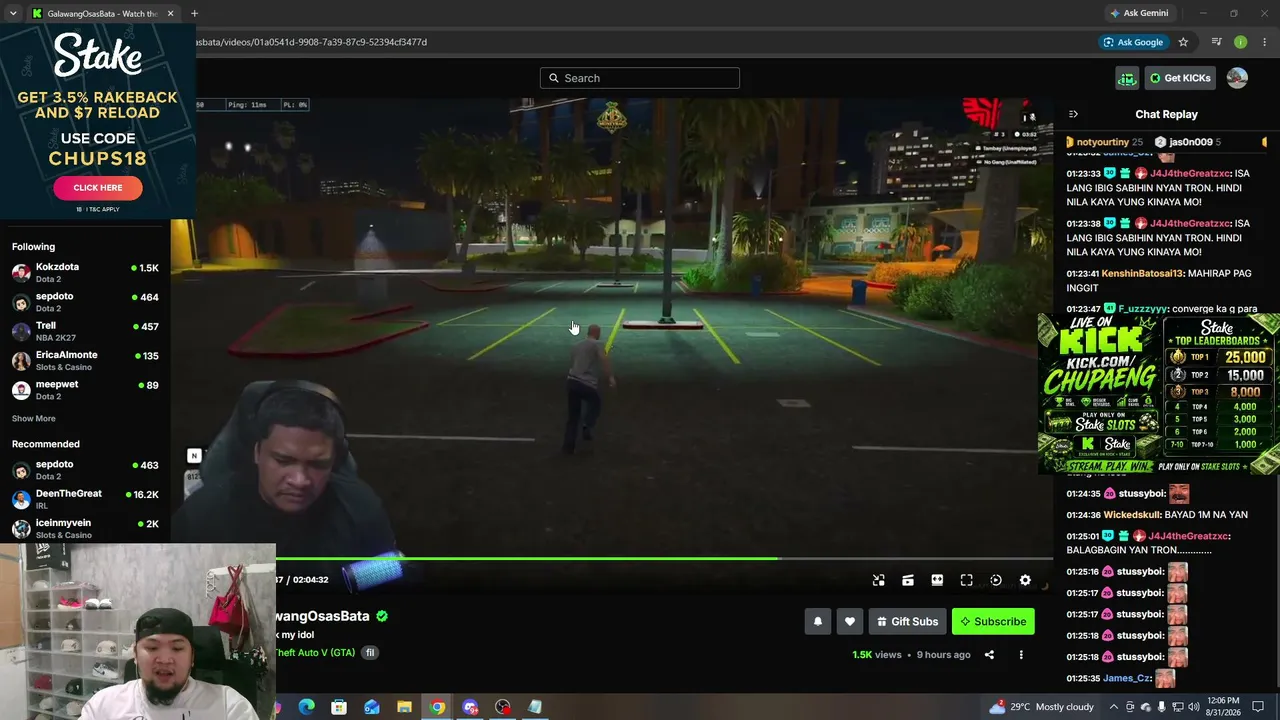Open Microsoft Store from the taskbar

pos(339,707)
